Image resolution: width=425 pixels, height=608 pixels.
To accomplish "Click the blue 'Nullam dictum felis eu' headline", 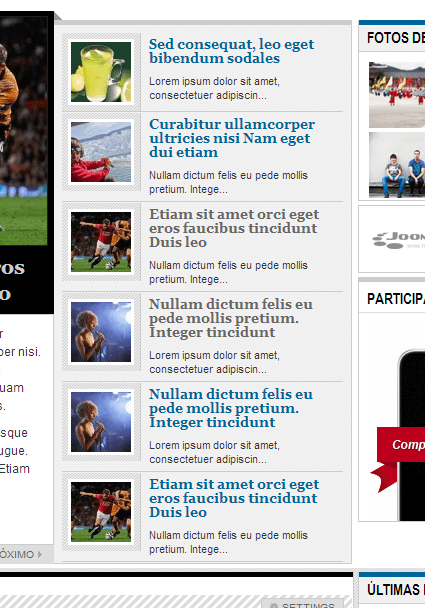I will click(231, 408).
